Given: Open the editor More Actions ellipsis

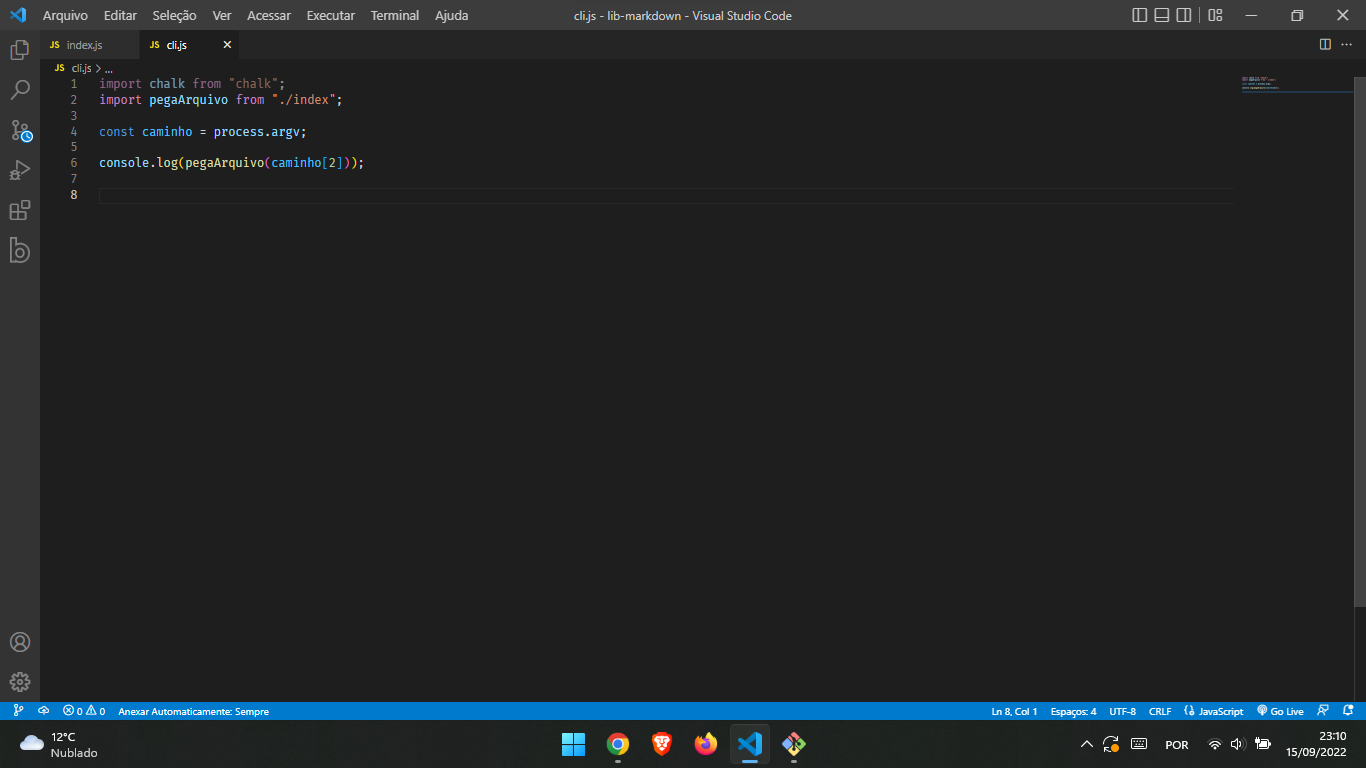Looking at the screenshot, I should point(1348,44).
